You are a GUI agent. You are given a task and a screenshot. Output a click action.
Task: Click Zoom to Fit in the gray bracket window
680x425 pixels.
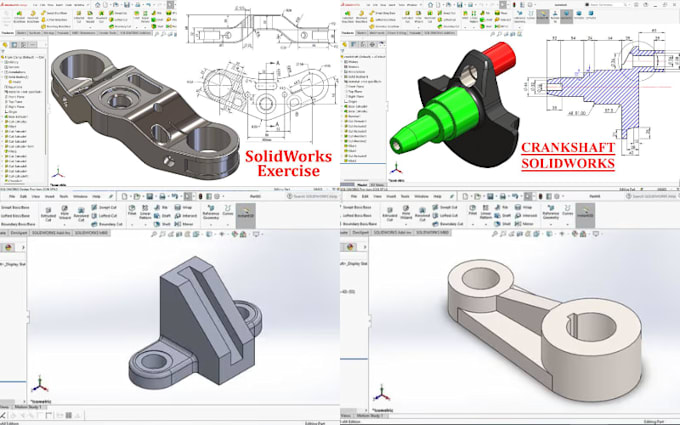154,234
